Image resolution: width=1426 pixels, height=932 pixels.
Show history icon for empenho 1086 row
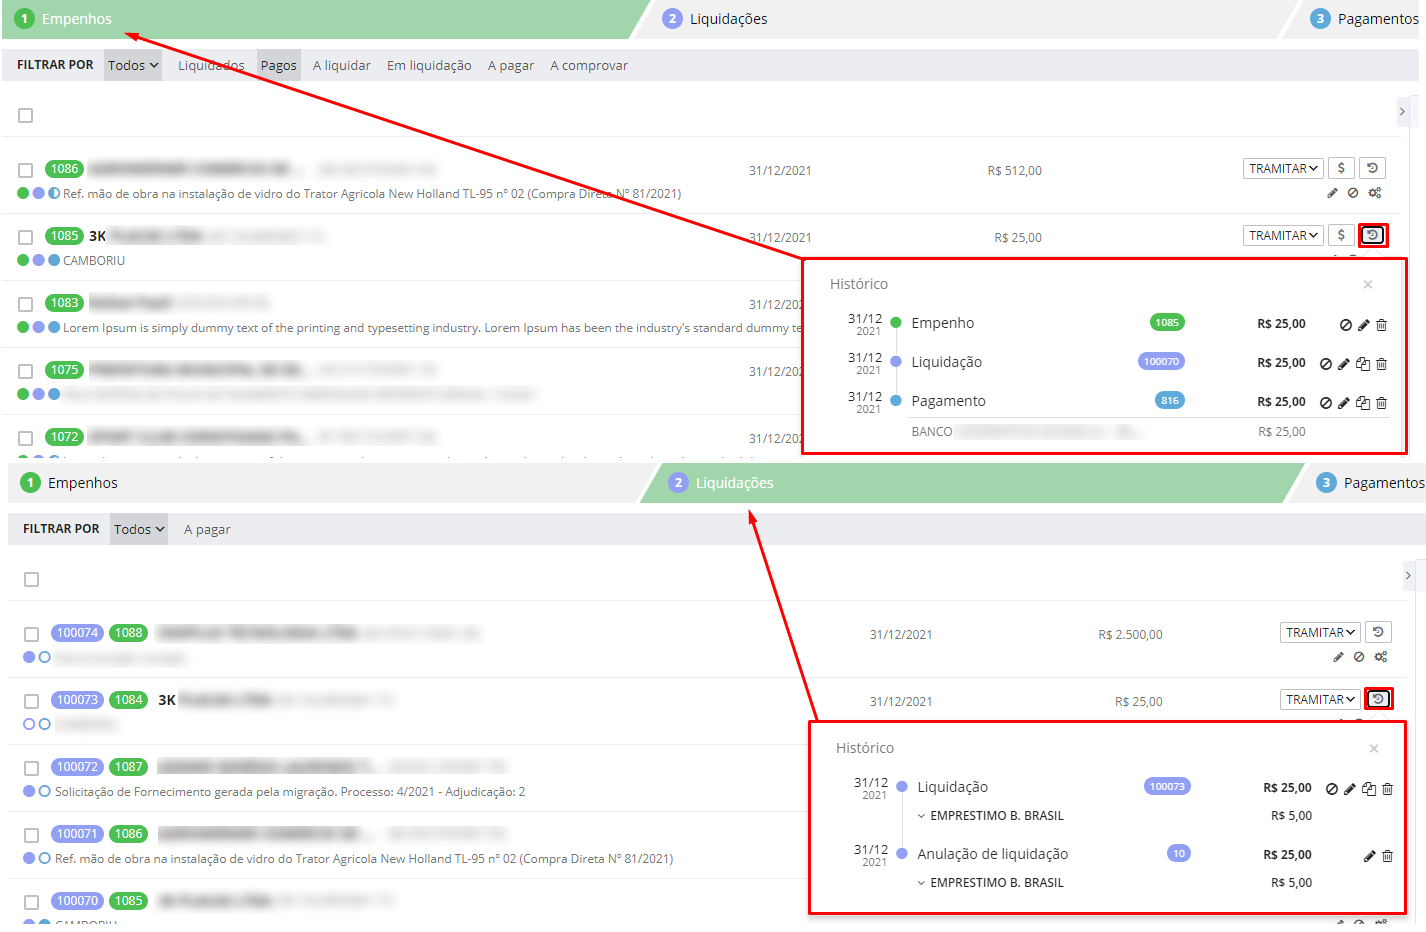1372,168
